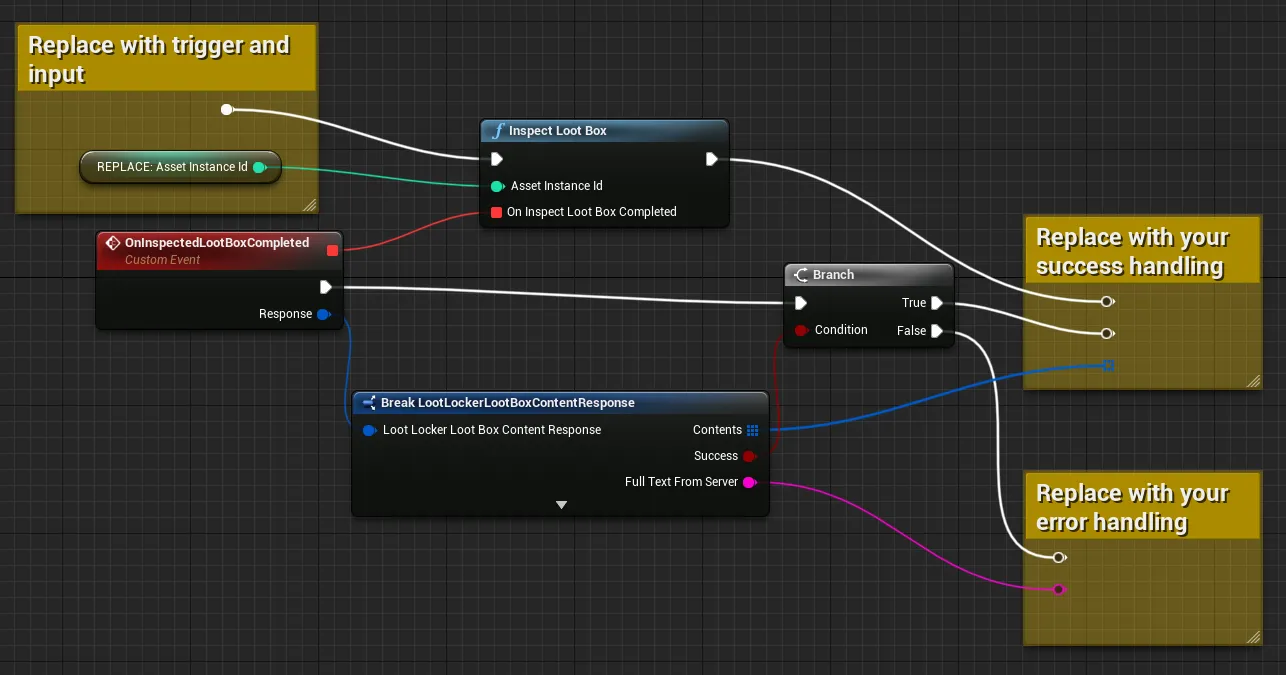Image resolution: width=1286 pixels, height=675 pixels.
Task: Click the Full Text From Server output pin
Action: (749, 482)
